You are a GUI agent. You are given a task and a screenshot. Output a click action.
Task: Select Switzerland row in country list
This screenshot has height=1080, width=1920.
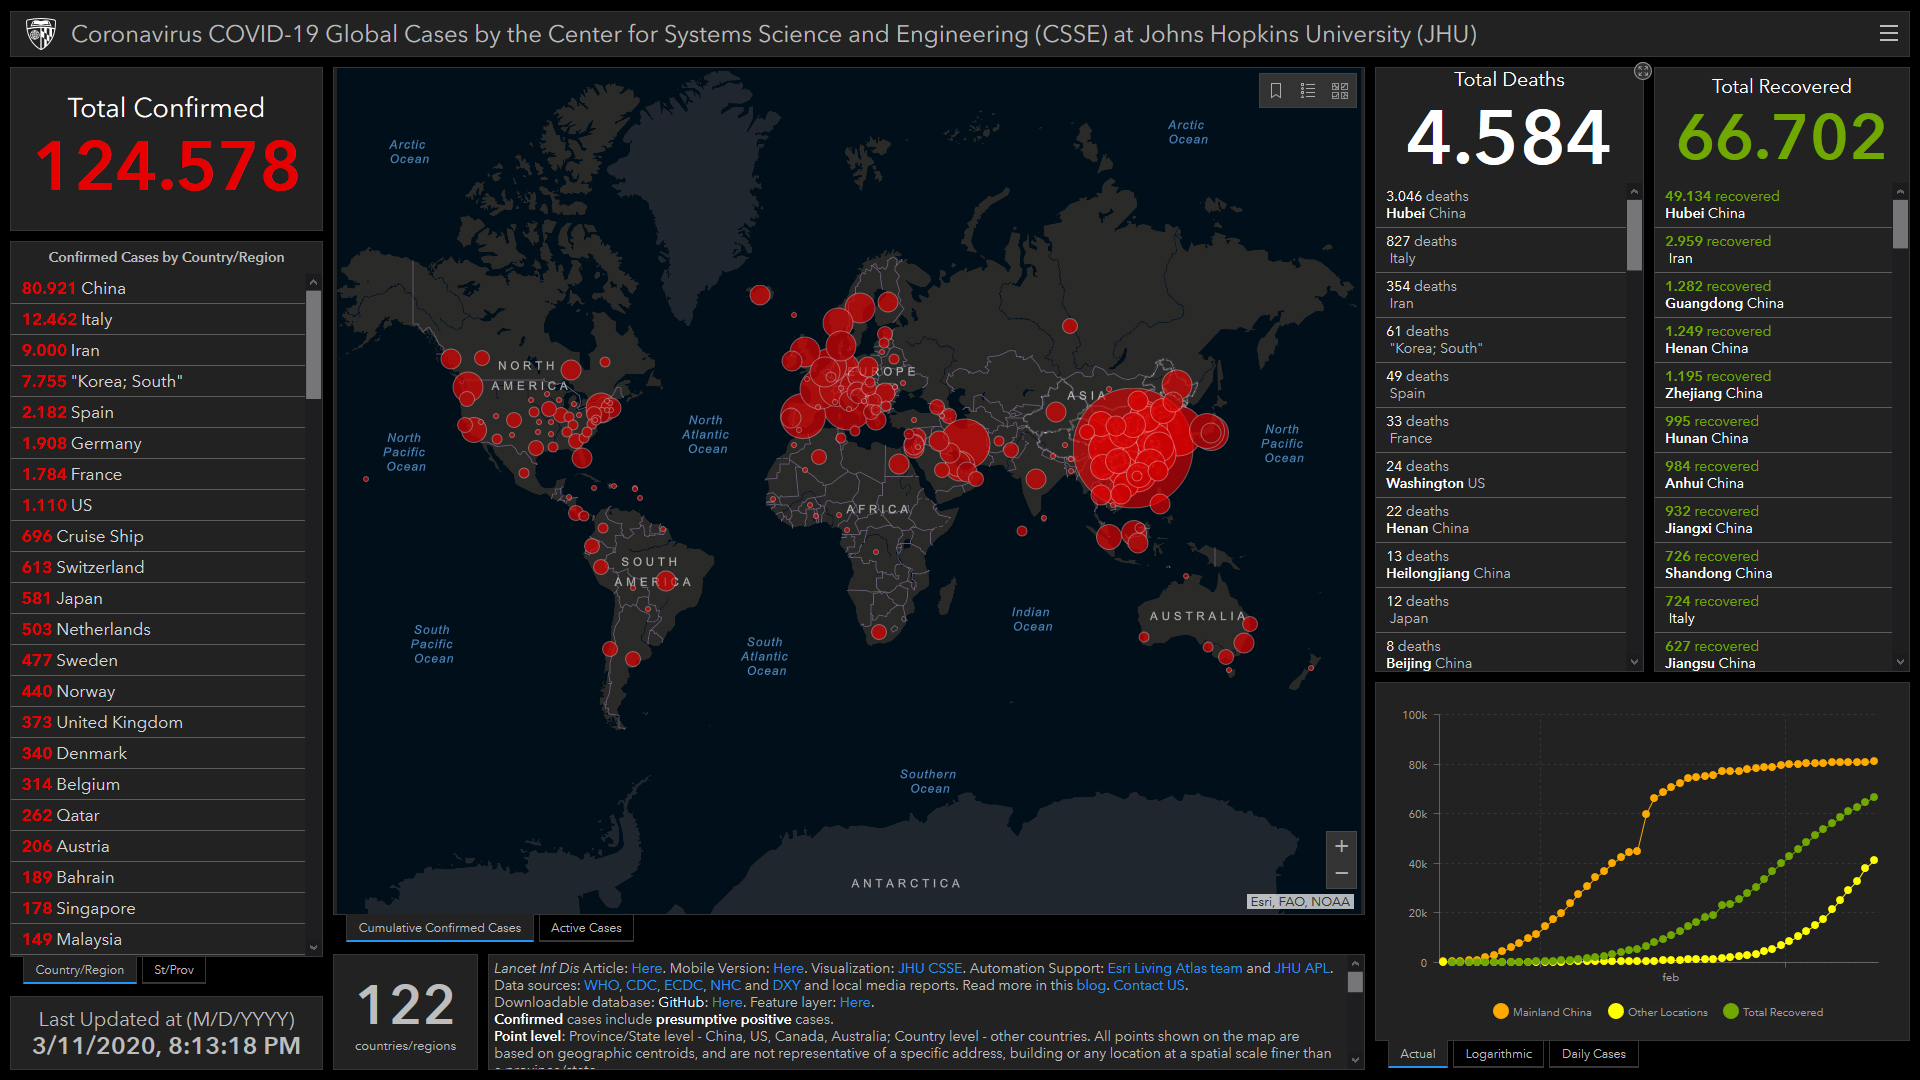click(158, 567)
